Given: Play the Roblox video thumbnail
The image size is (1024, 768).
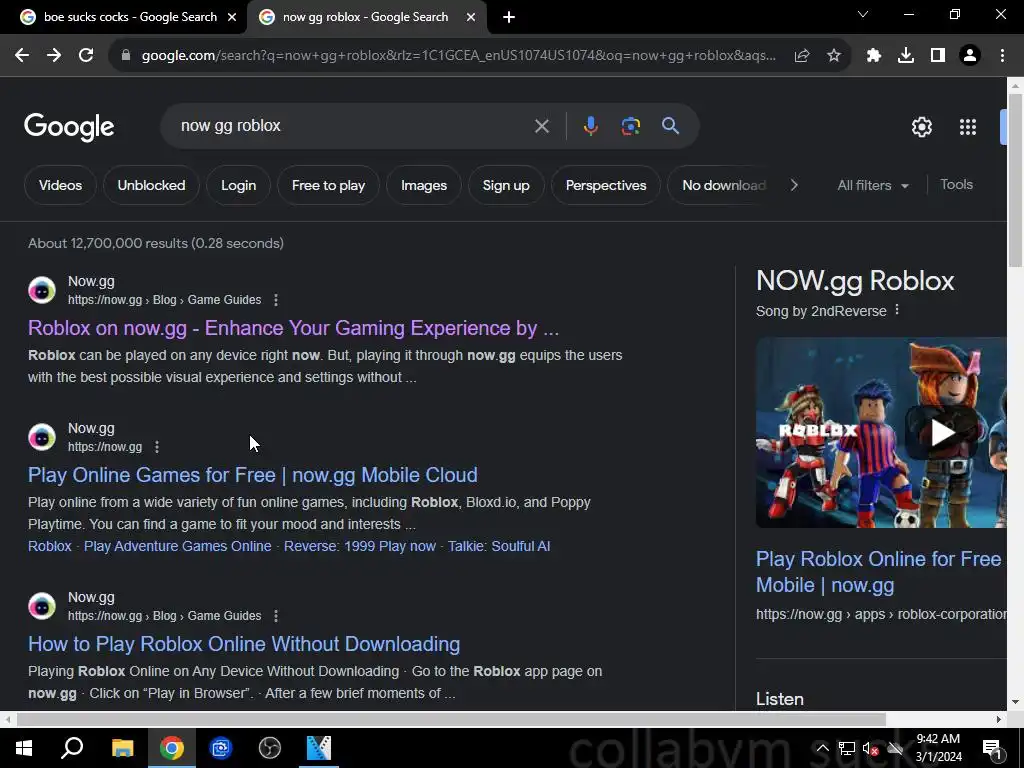Looking at the screenshot, I should coord(942,432).
